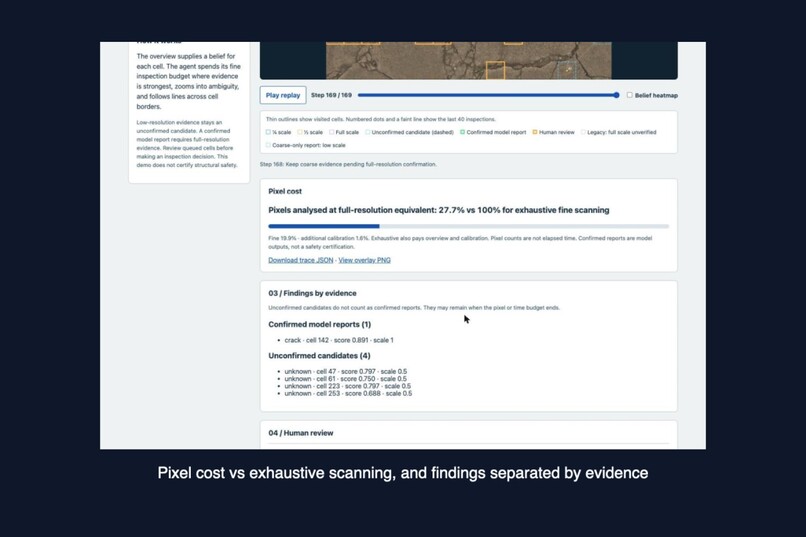Click the 'Thin outlines show visited cells' note

point(380,119)
